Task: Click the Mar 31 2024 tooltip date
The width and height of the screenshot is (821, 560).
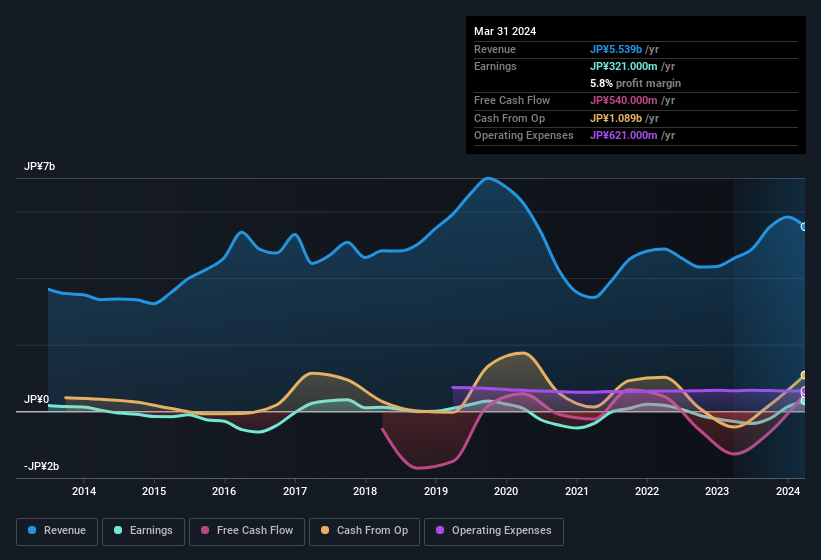Action: (505, 31)
